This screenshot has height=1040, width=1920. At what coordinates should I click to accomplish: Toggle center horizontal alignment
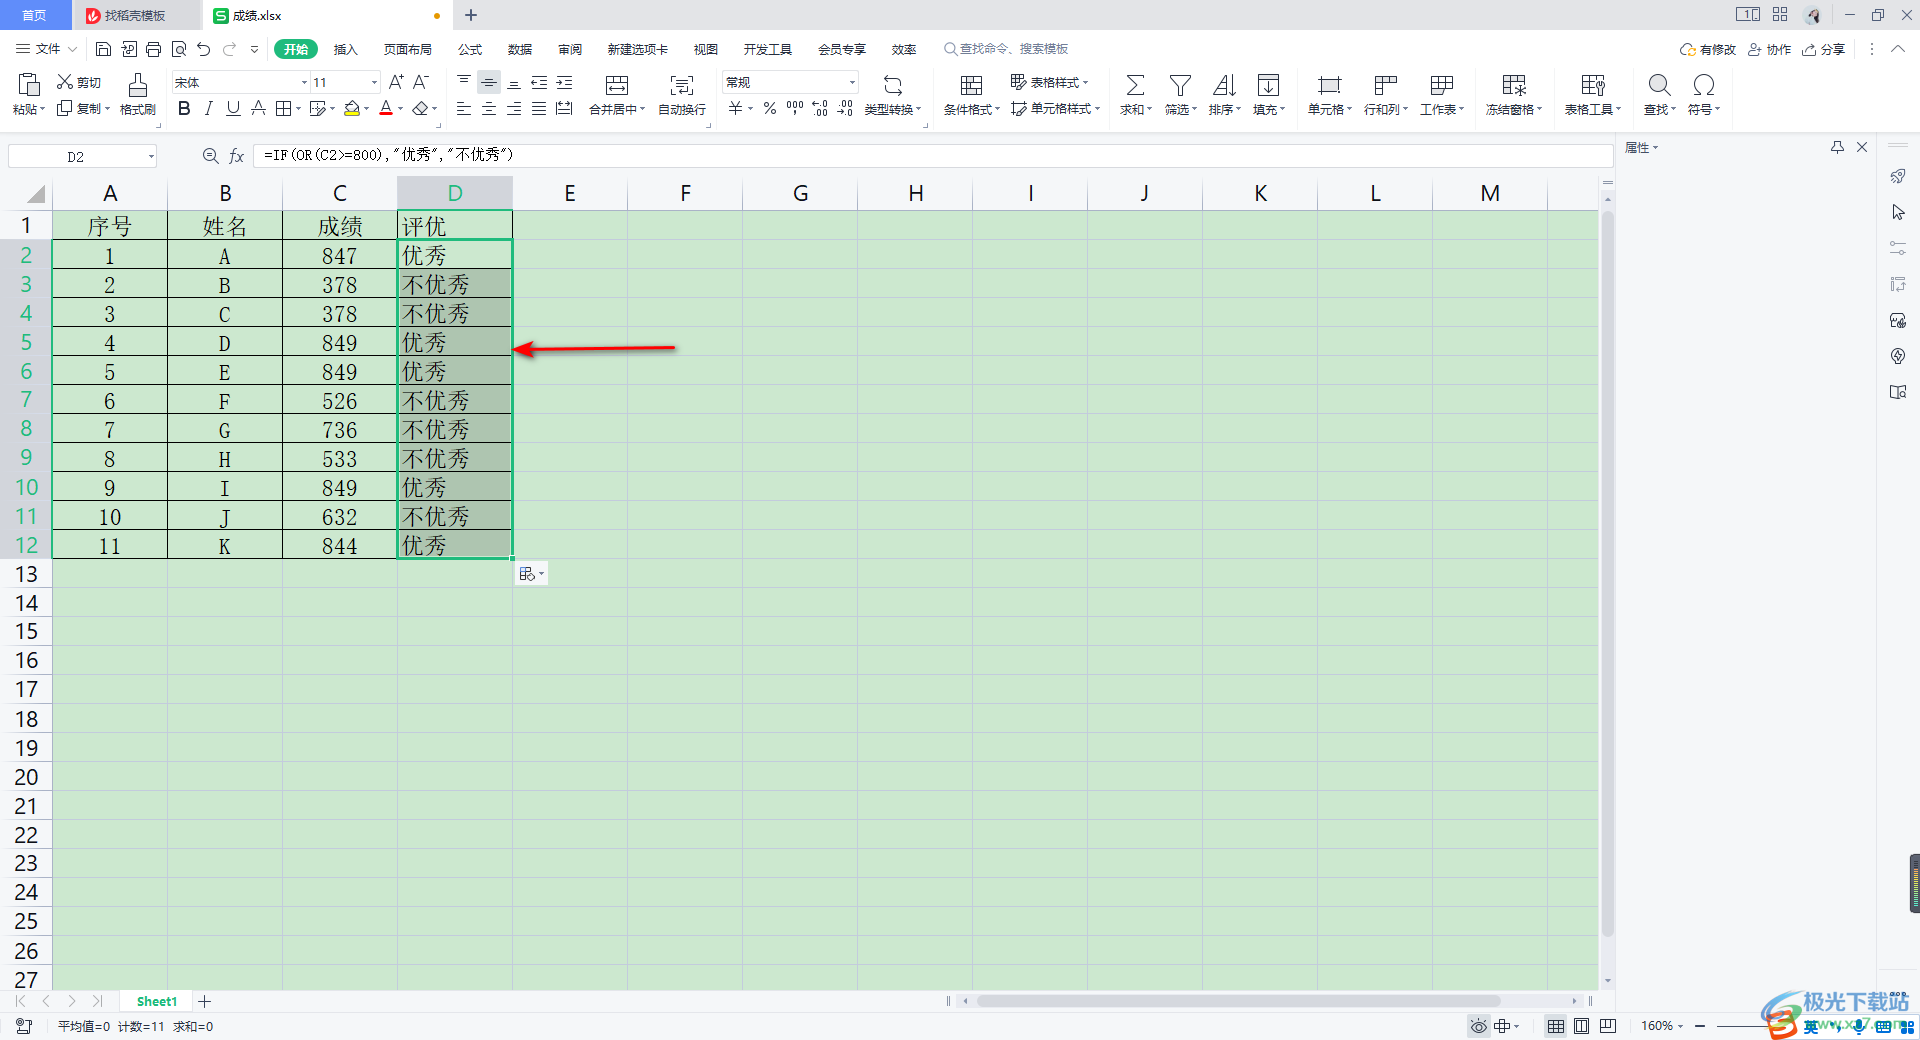(x=489, y=108)
